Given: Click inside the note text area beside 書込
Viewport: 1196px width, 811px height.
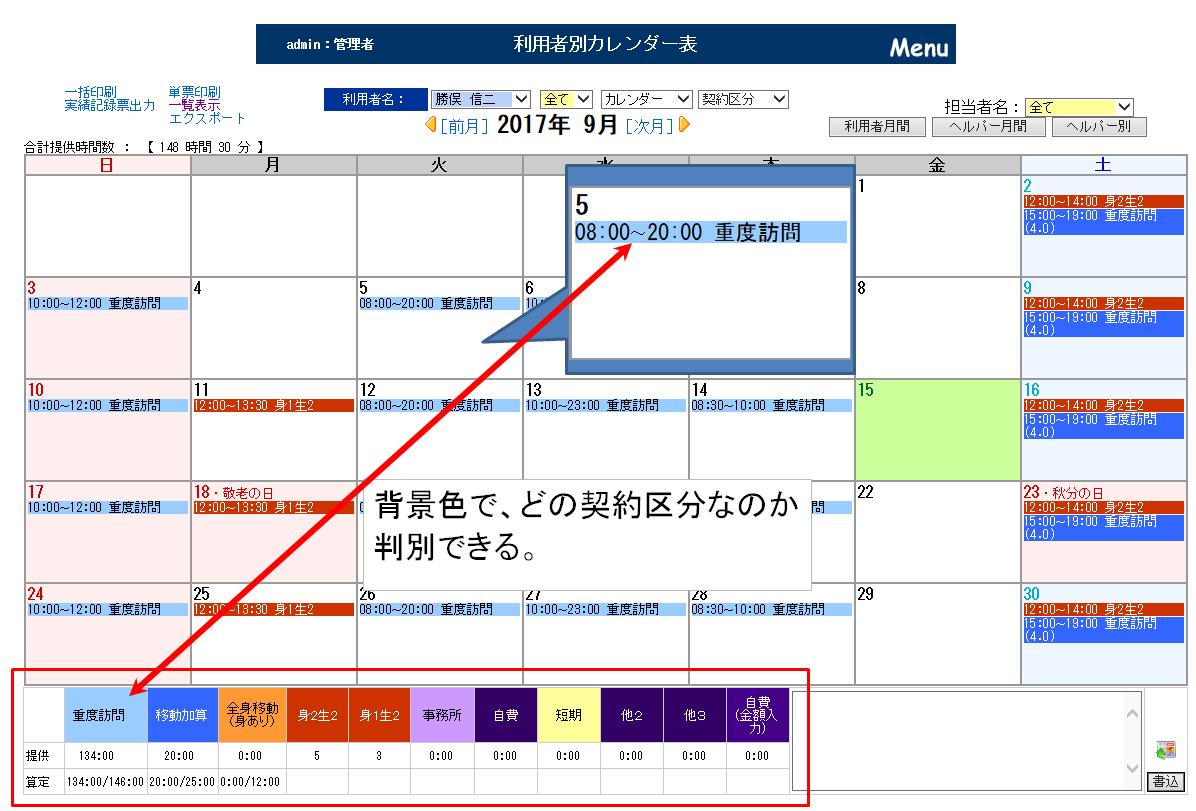Looking at the screenshot, I should click(965, 740).
